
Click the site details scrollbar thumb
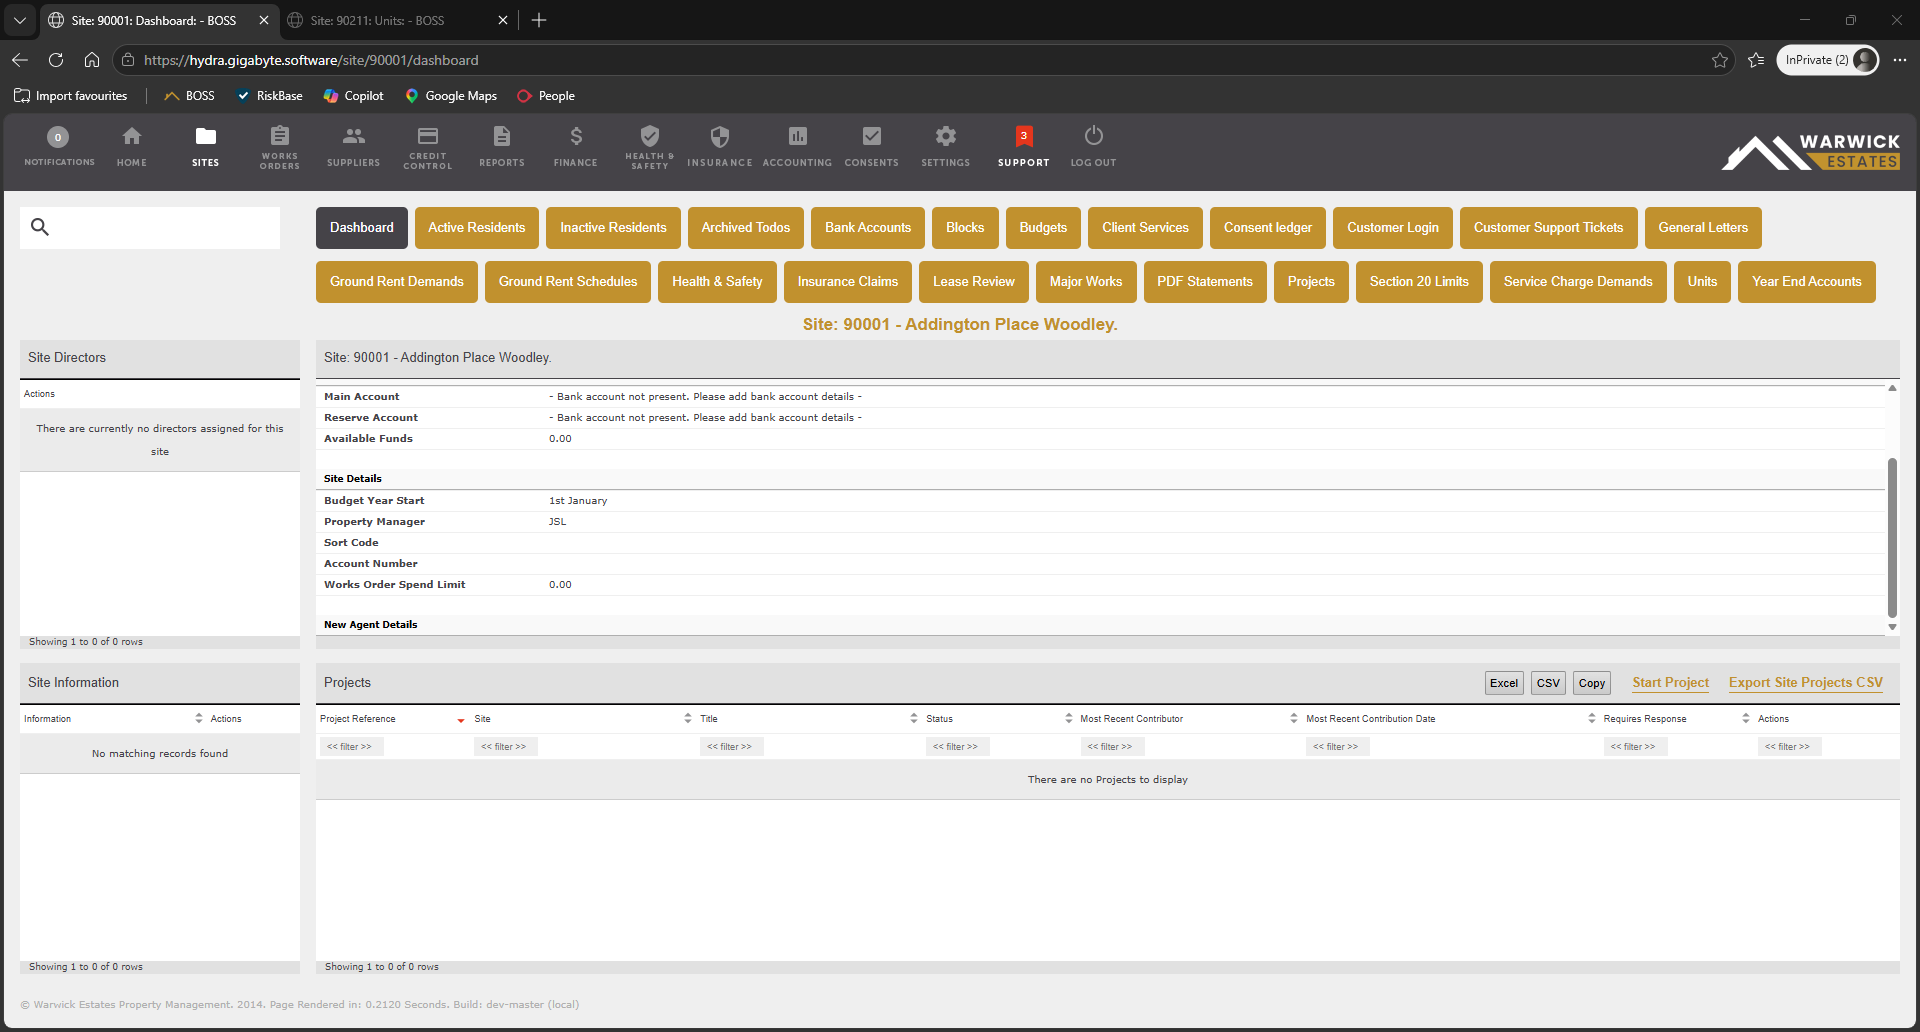point(1892,538)
